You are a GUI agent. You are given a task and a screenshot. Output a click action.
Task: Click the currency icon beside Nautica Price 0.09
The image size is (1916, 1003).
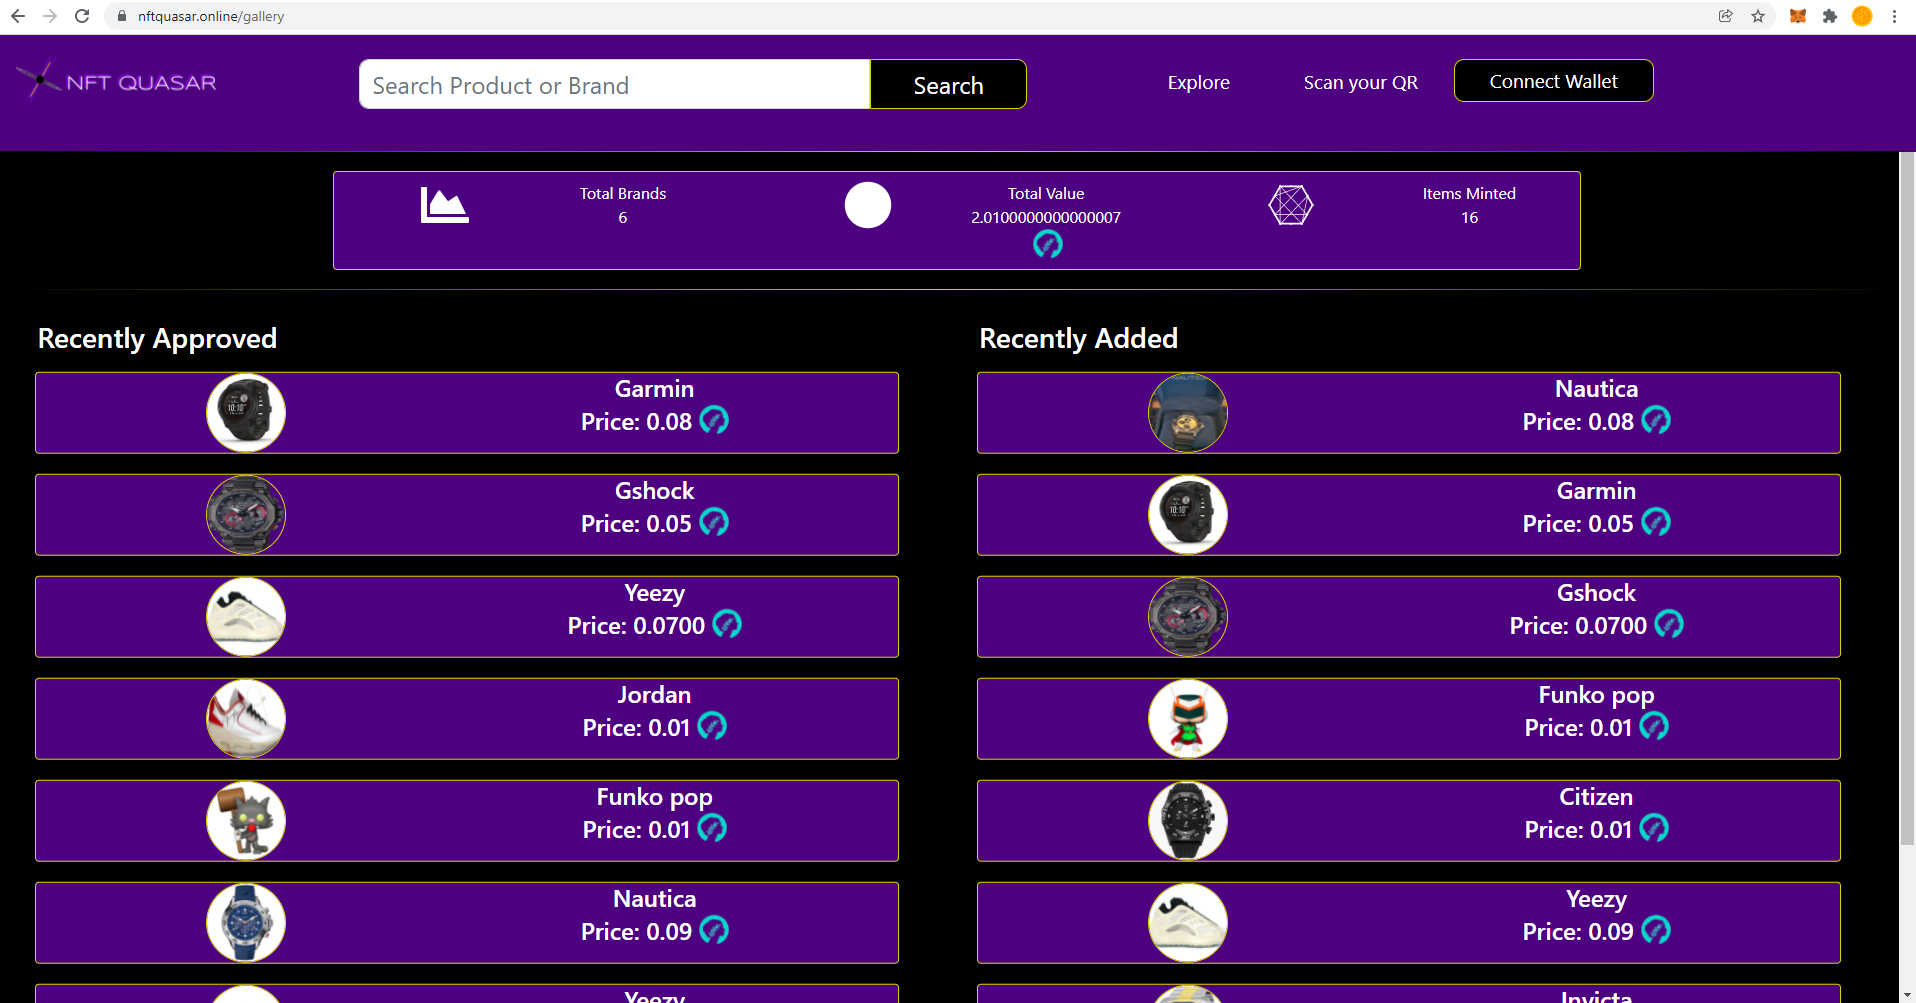click(x=714, y=930)
